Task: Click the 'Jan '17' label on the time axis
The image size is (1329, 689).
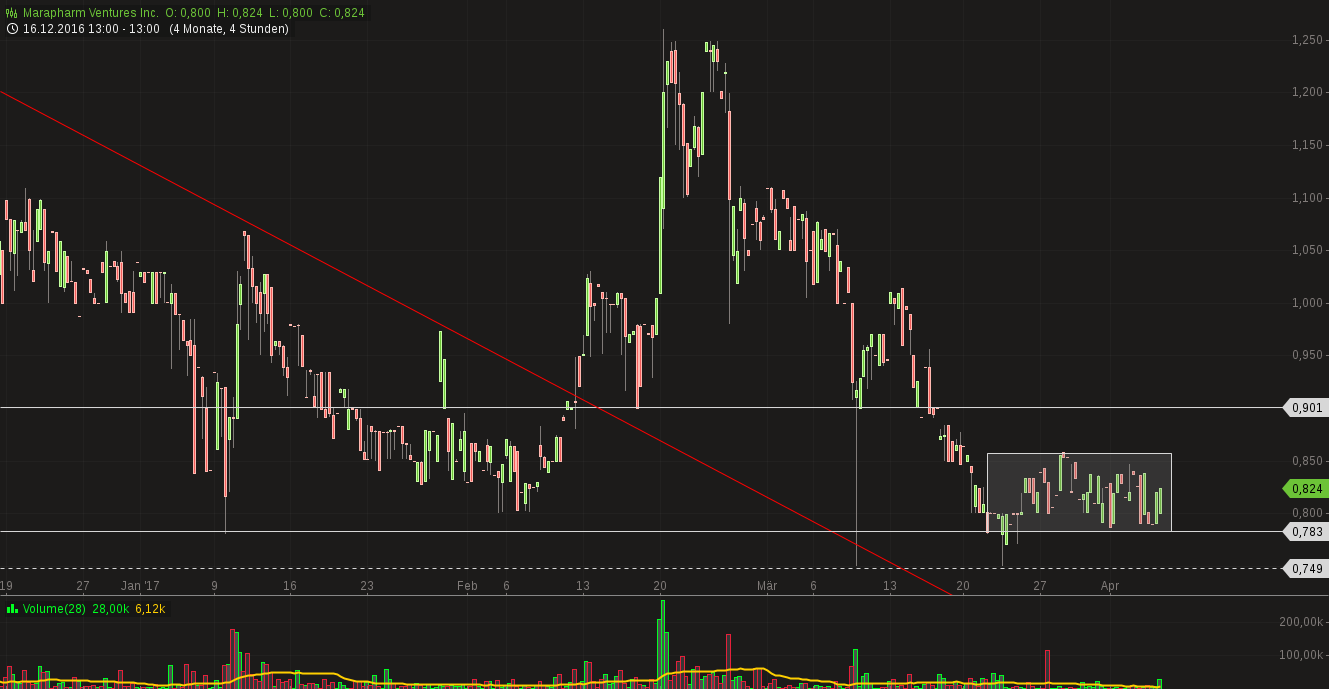Action: 142,586
